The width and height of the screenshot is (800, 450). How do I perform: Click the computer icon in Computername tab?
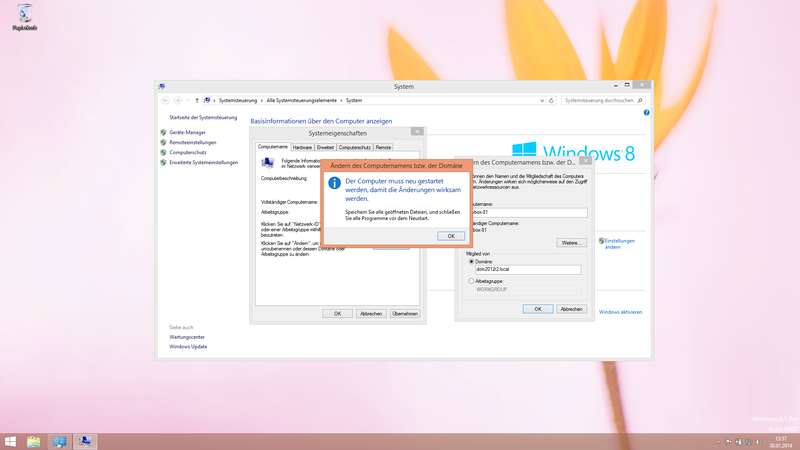pyautogui.click(x=267, y=163)
